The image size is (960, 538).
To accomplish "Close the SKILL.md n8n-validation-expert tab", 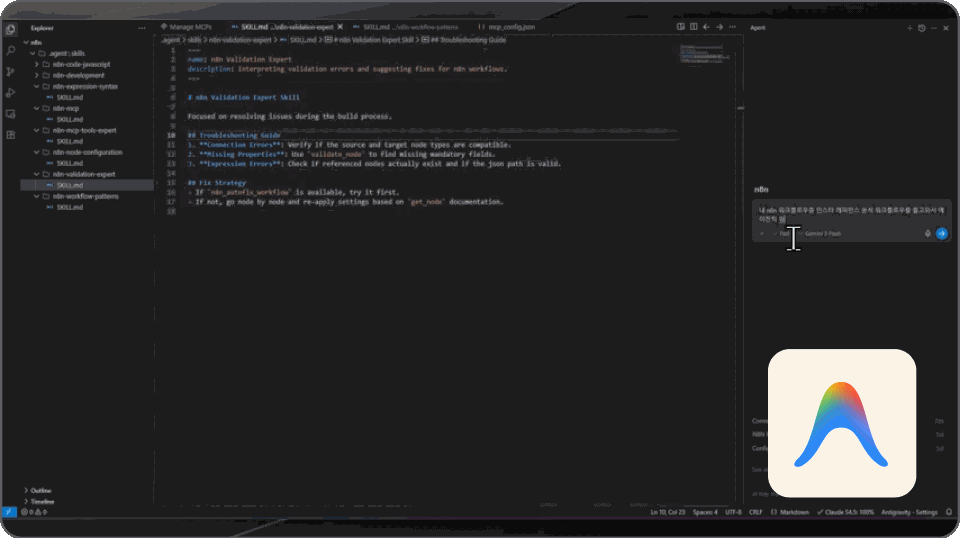I will 340,27.
